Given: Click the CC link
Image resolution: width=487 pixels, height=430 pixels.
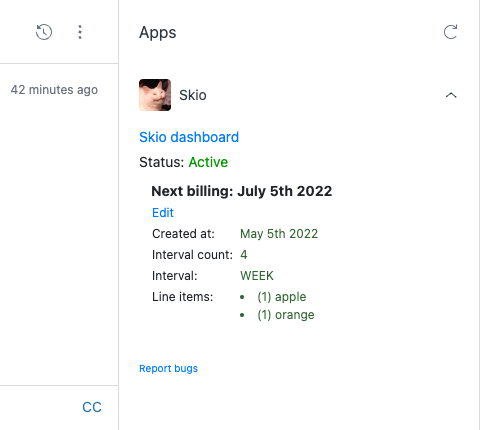Looking at the screenshot, I should tap(92, 407).
